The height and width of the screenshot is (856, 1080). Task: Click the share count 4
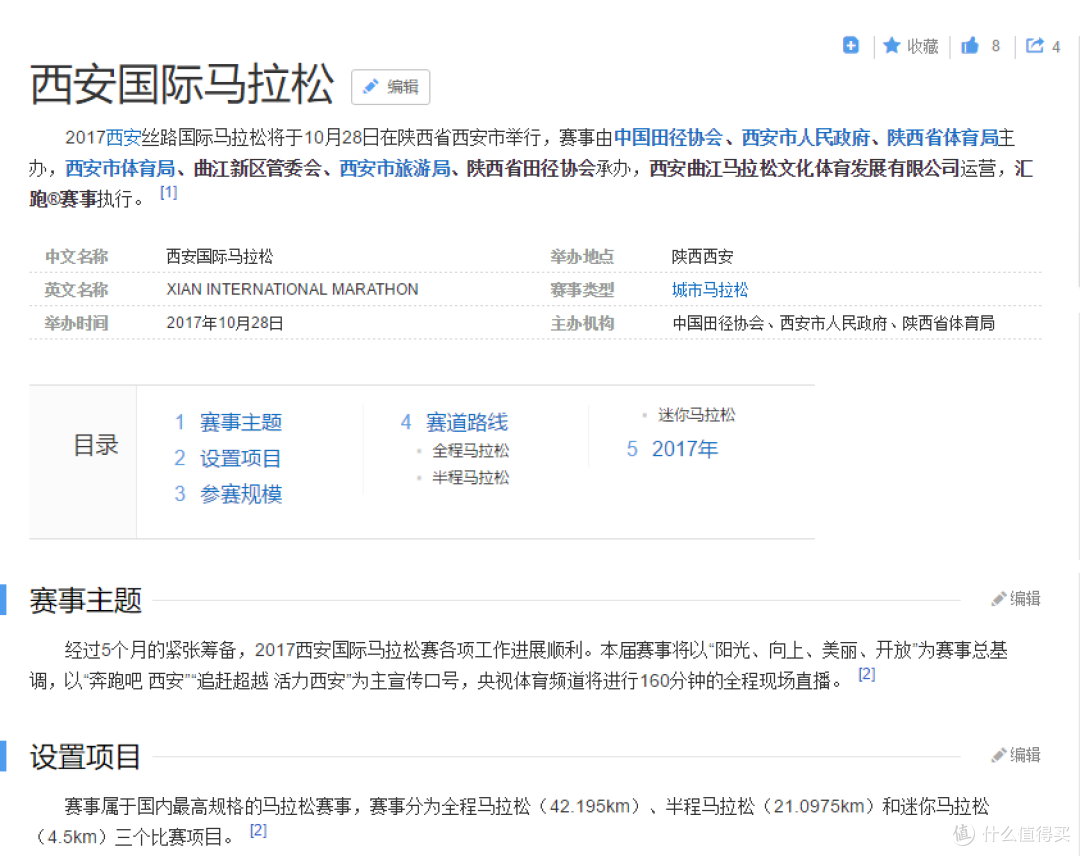tap(1056, 47)
